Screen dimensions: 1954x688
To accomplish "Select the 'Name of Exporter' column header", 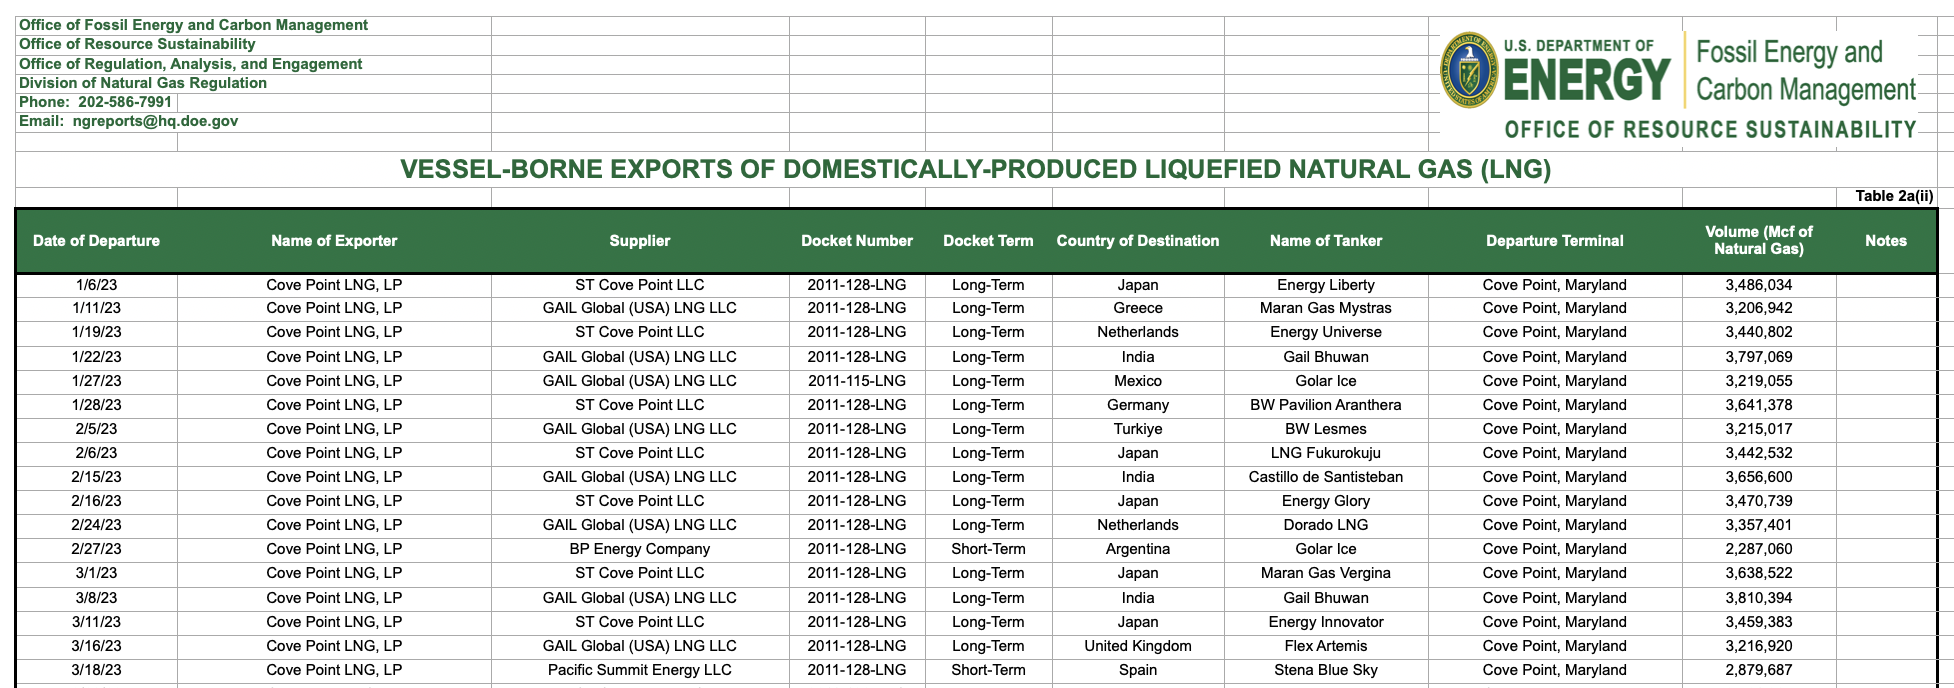I will pos(334,241).
